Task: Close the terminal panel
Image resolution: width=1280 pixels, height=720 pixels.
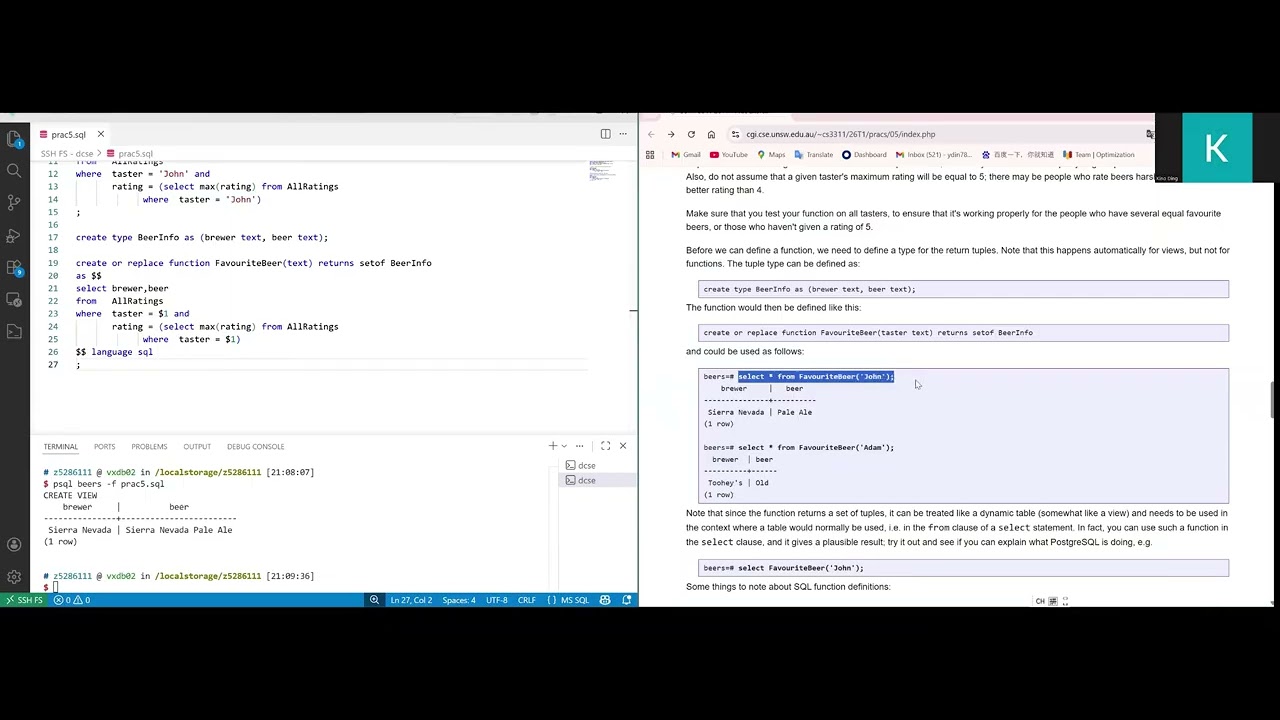Action: point(623,446)
